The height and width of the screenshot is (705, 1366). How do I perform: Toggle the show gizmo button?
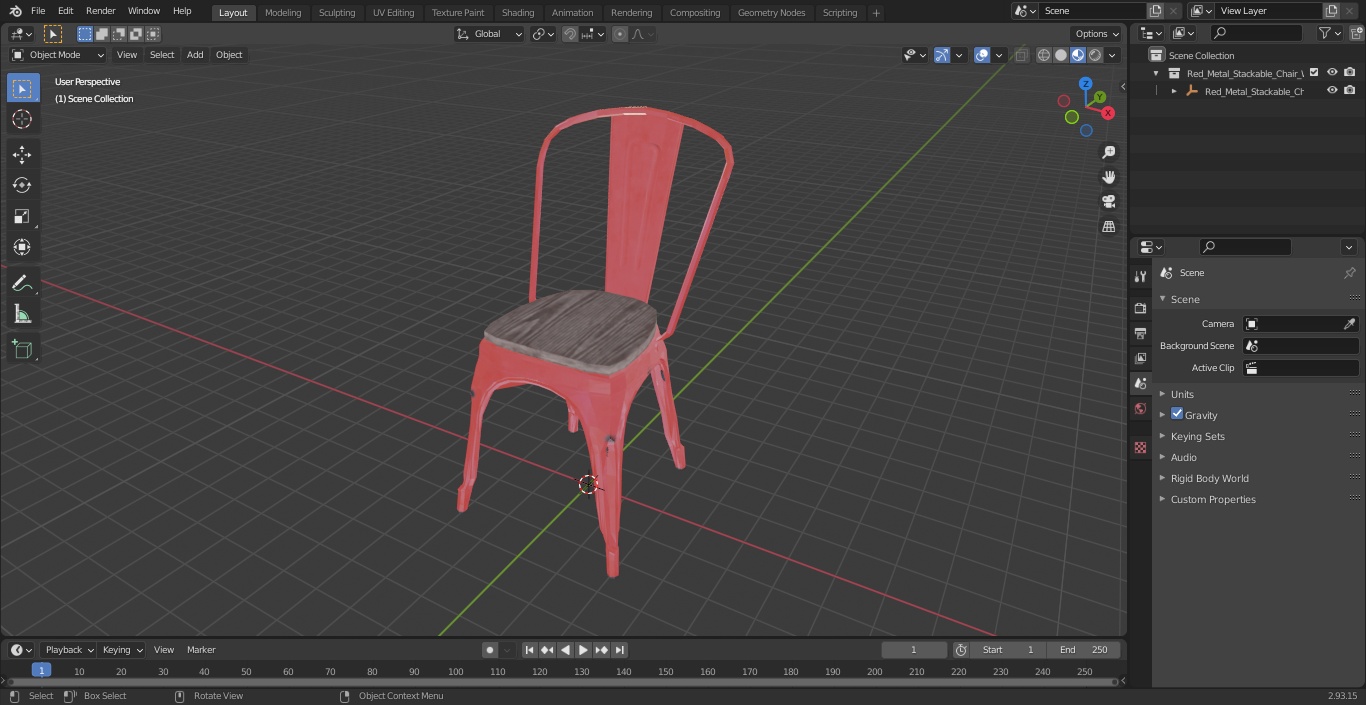pyautogui.click(x=942, y=55)
